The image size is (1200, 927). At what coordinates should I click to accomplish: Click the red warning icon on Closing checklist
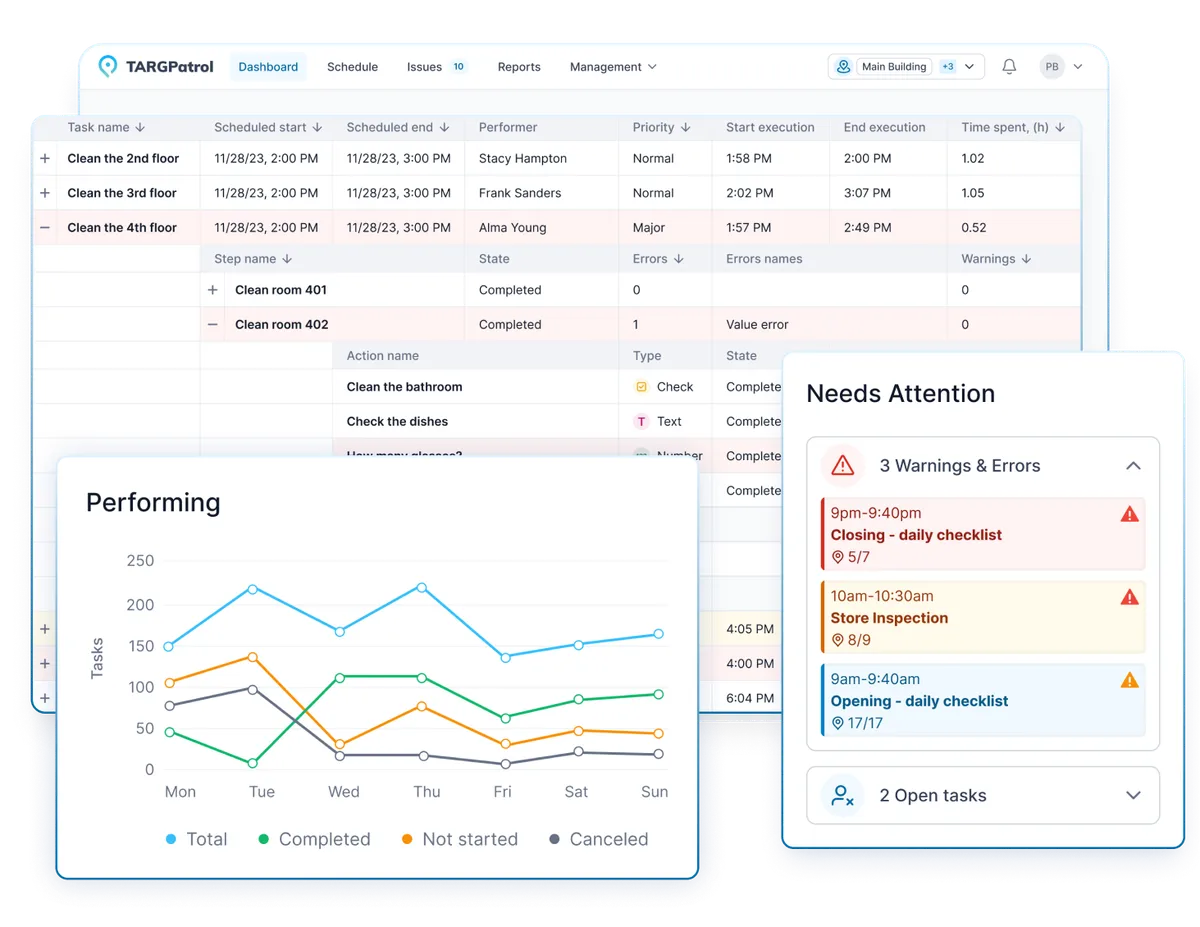tap(1129, 514)
